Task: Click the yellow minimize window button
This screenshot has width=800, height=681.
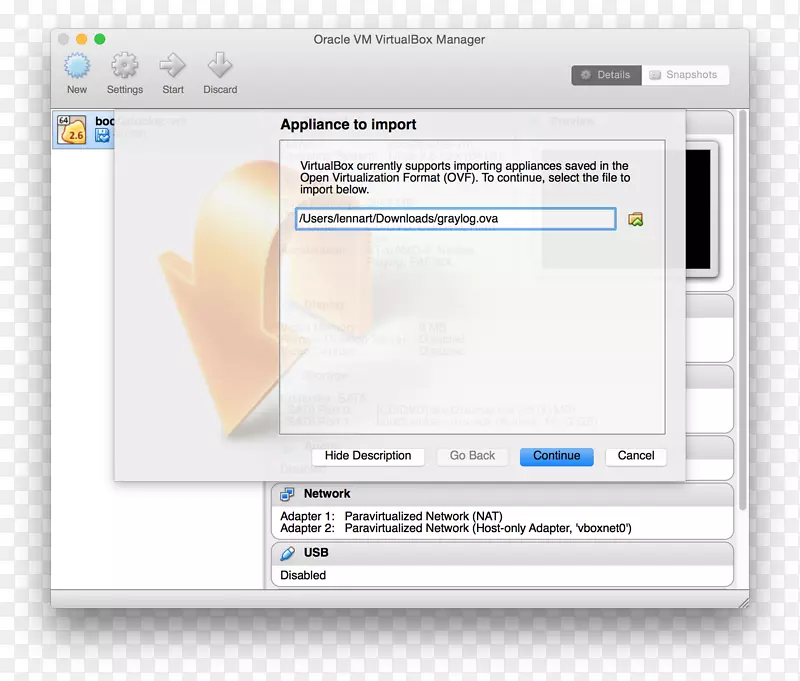Action: coord(81,39)
